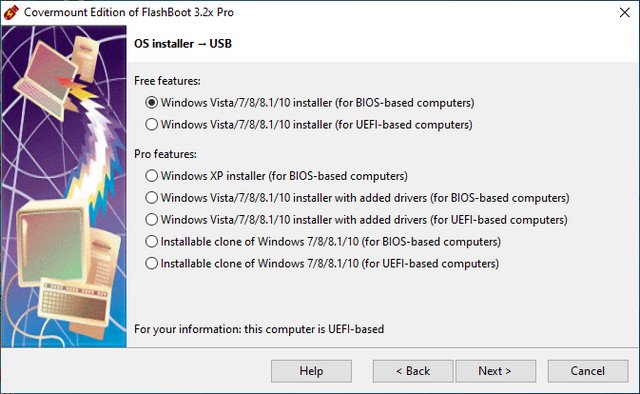Screen dimensions: 640x394
Task: Choose Installable clone of Windows for UEFI
Action: click(322, 263)
